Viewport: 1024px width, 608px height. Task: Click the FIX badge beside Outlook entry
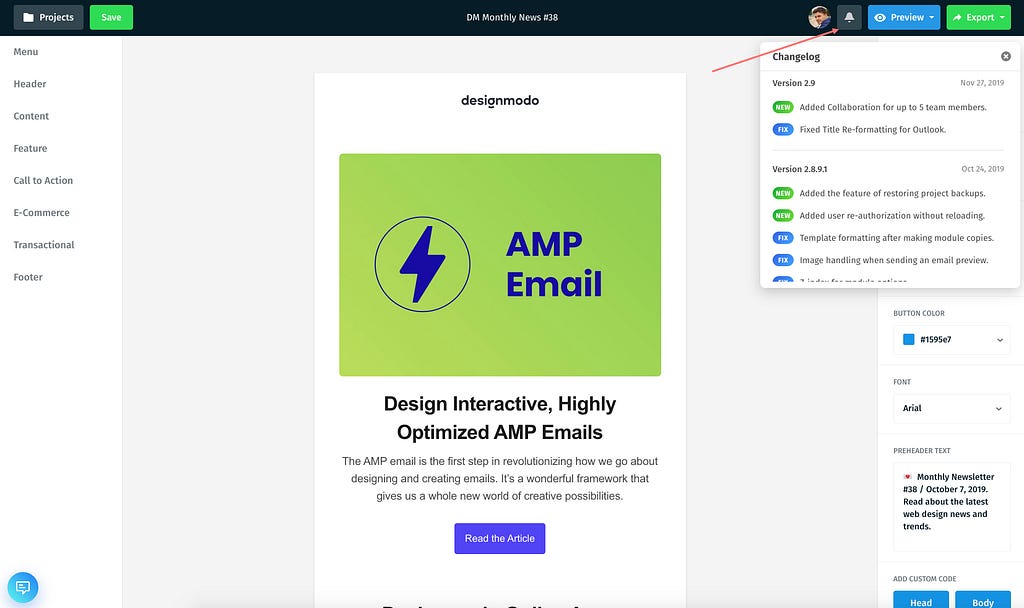783,129
